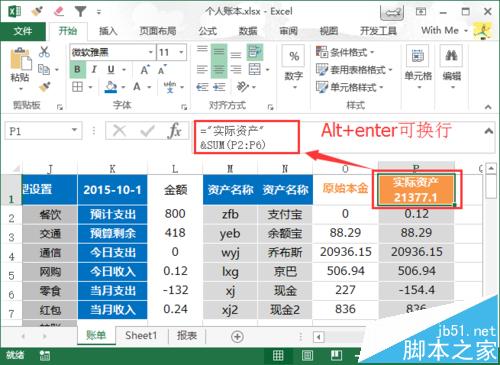Toggle Bold formatting button
Screen dimensions: 500x365
77,70
